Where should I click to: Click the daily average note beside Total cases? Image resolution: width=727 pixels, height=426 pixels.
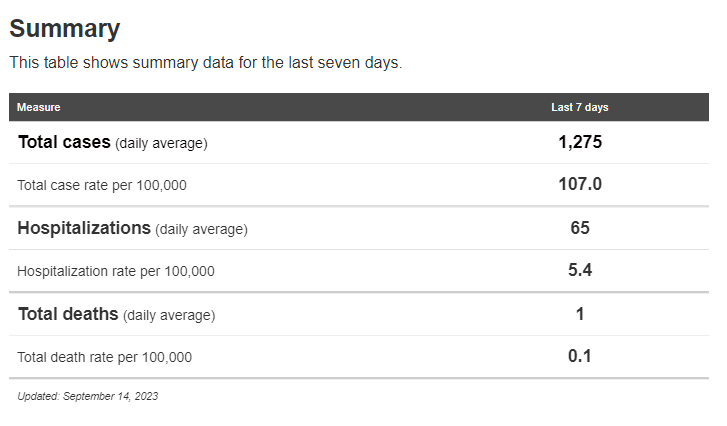[161, 143]
